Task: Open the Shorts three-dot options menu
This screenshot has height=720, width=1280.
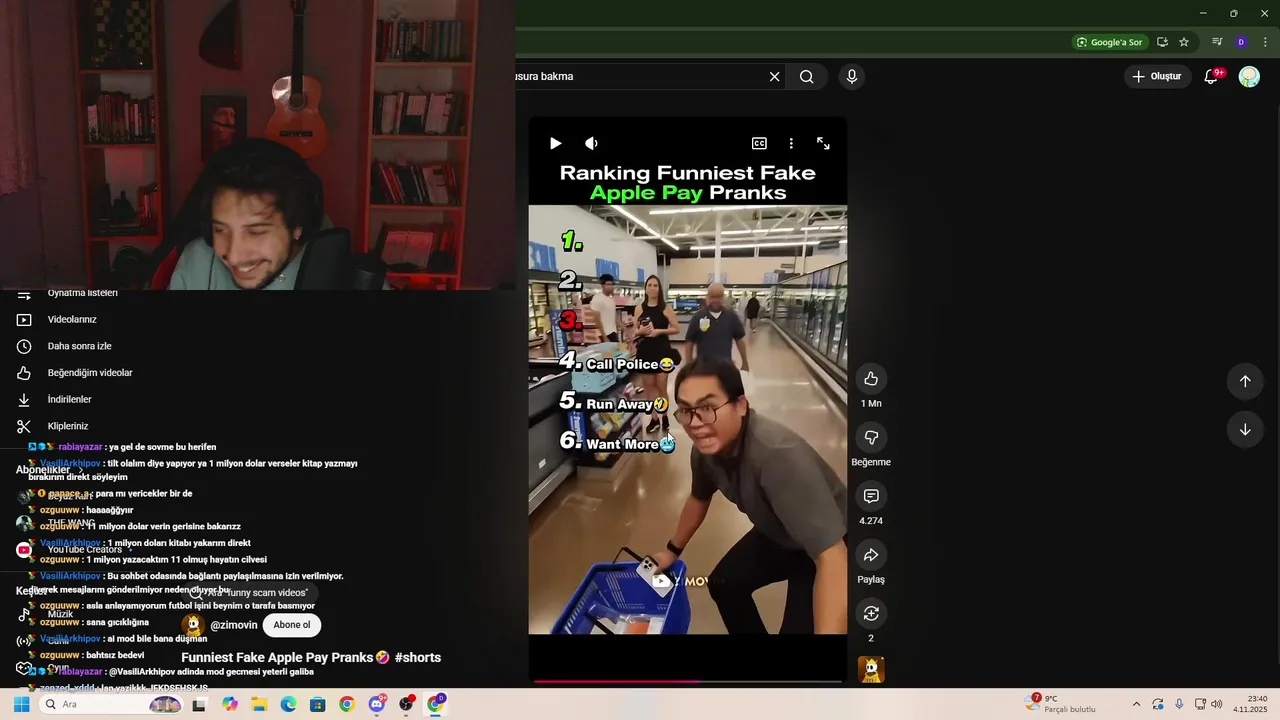Action: click(791, 143)
